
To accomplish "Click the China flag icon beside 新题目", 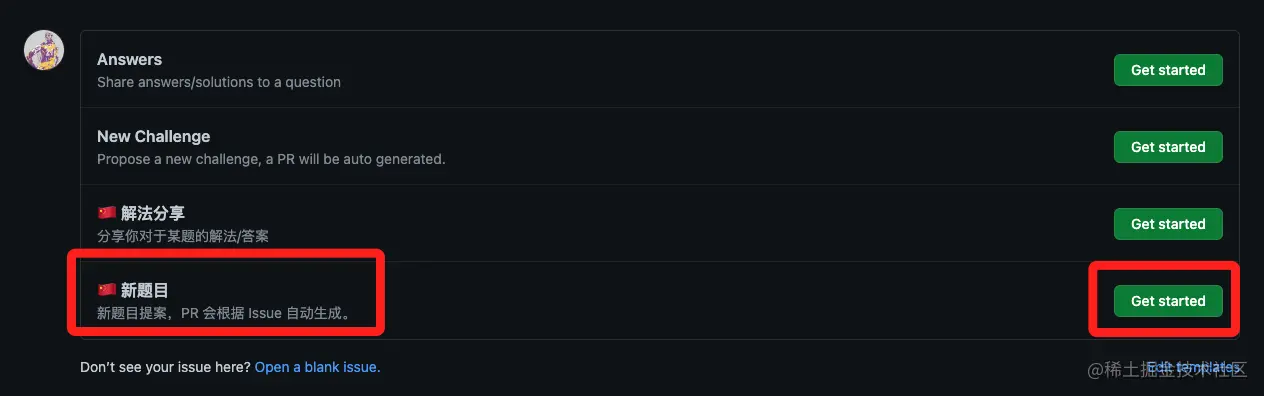I will tap(107, 290).
